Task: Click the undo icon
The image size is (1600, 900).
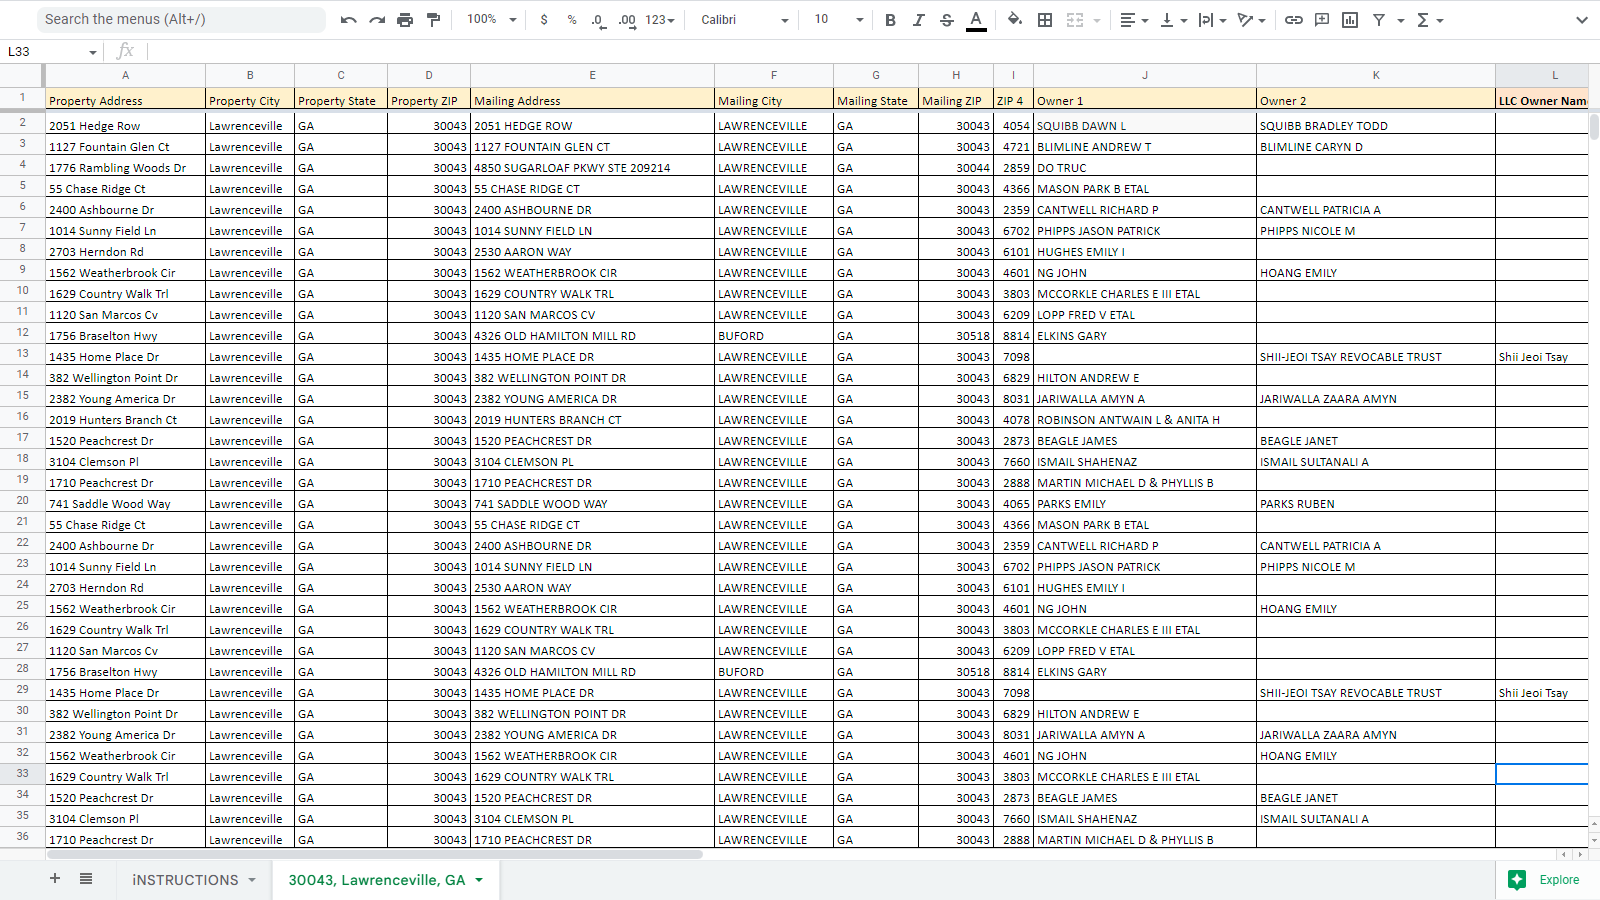Action: (x=348, y=20)
